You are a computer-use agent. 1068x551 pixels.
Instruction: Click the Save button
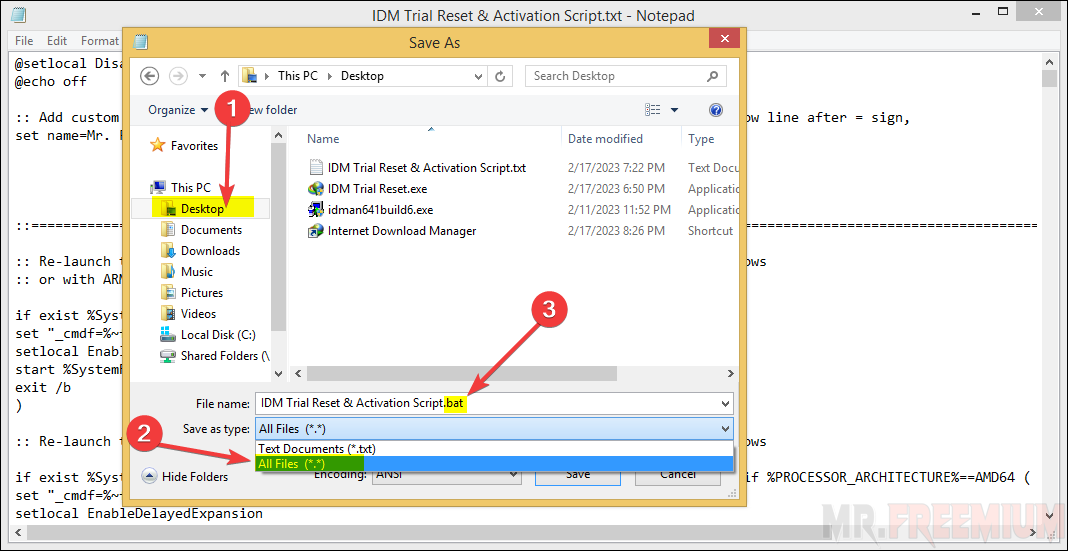click(x=578, y=475)
